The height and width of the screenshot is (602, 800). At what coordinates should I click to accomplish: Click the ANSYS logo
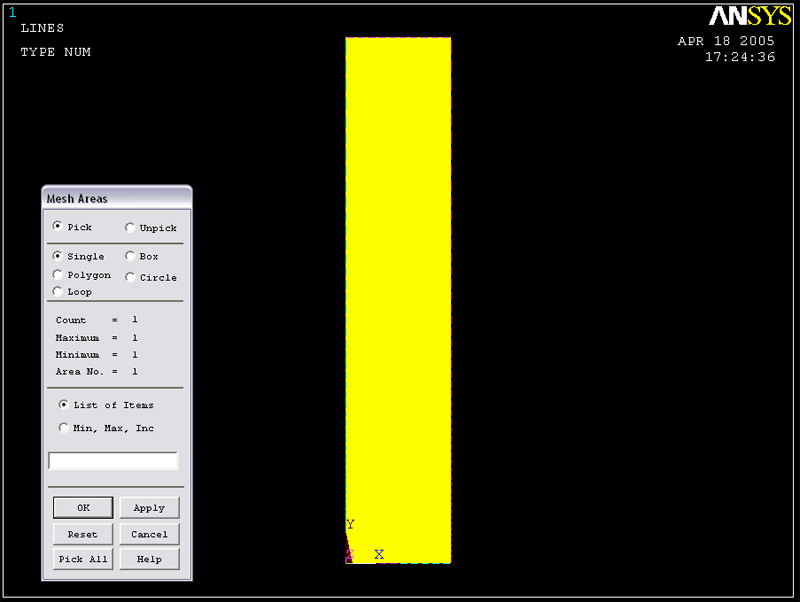coord(750,16)
